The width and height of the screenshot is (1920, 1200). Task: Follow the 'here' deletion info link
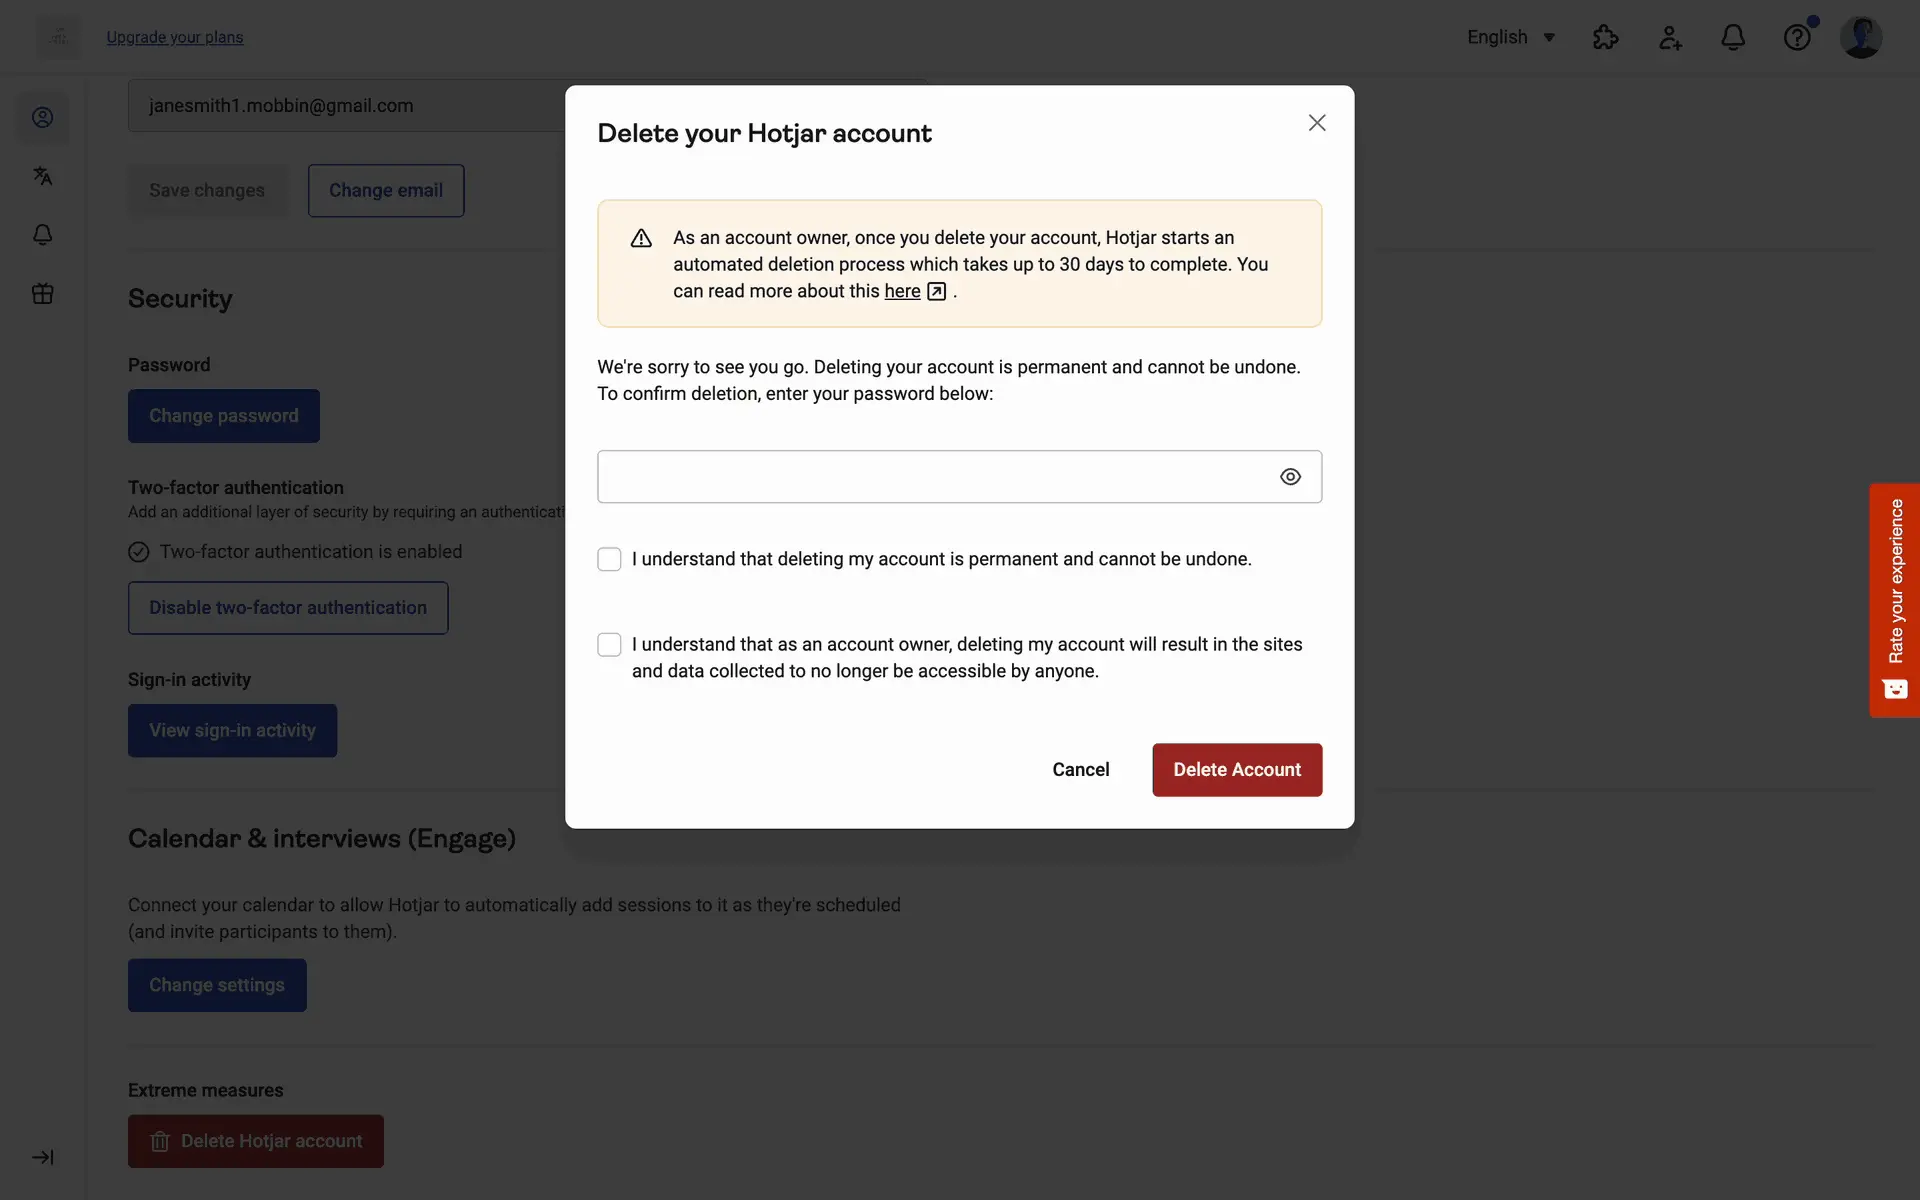[902, 291]
